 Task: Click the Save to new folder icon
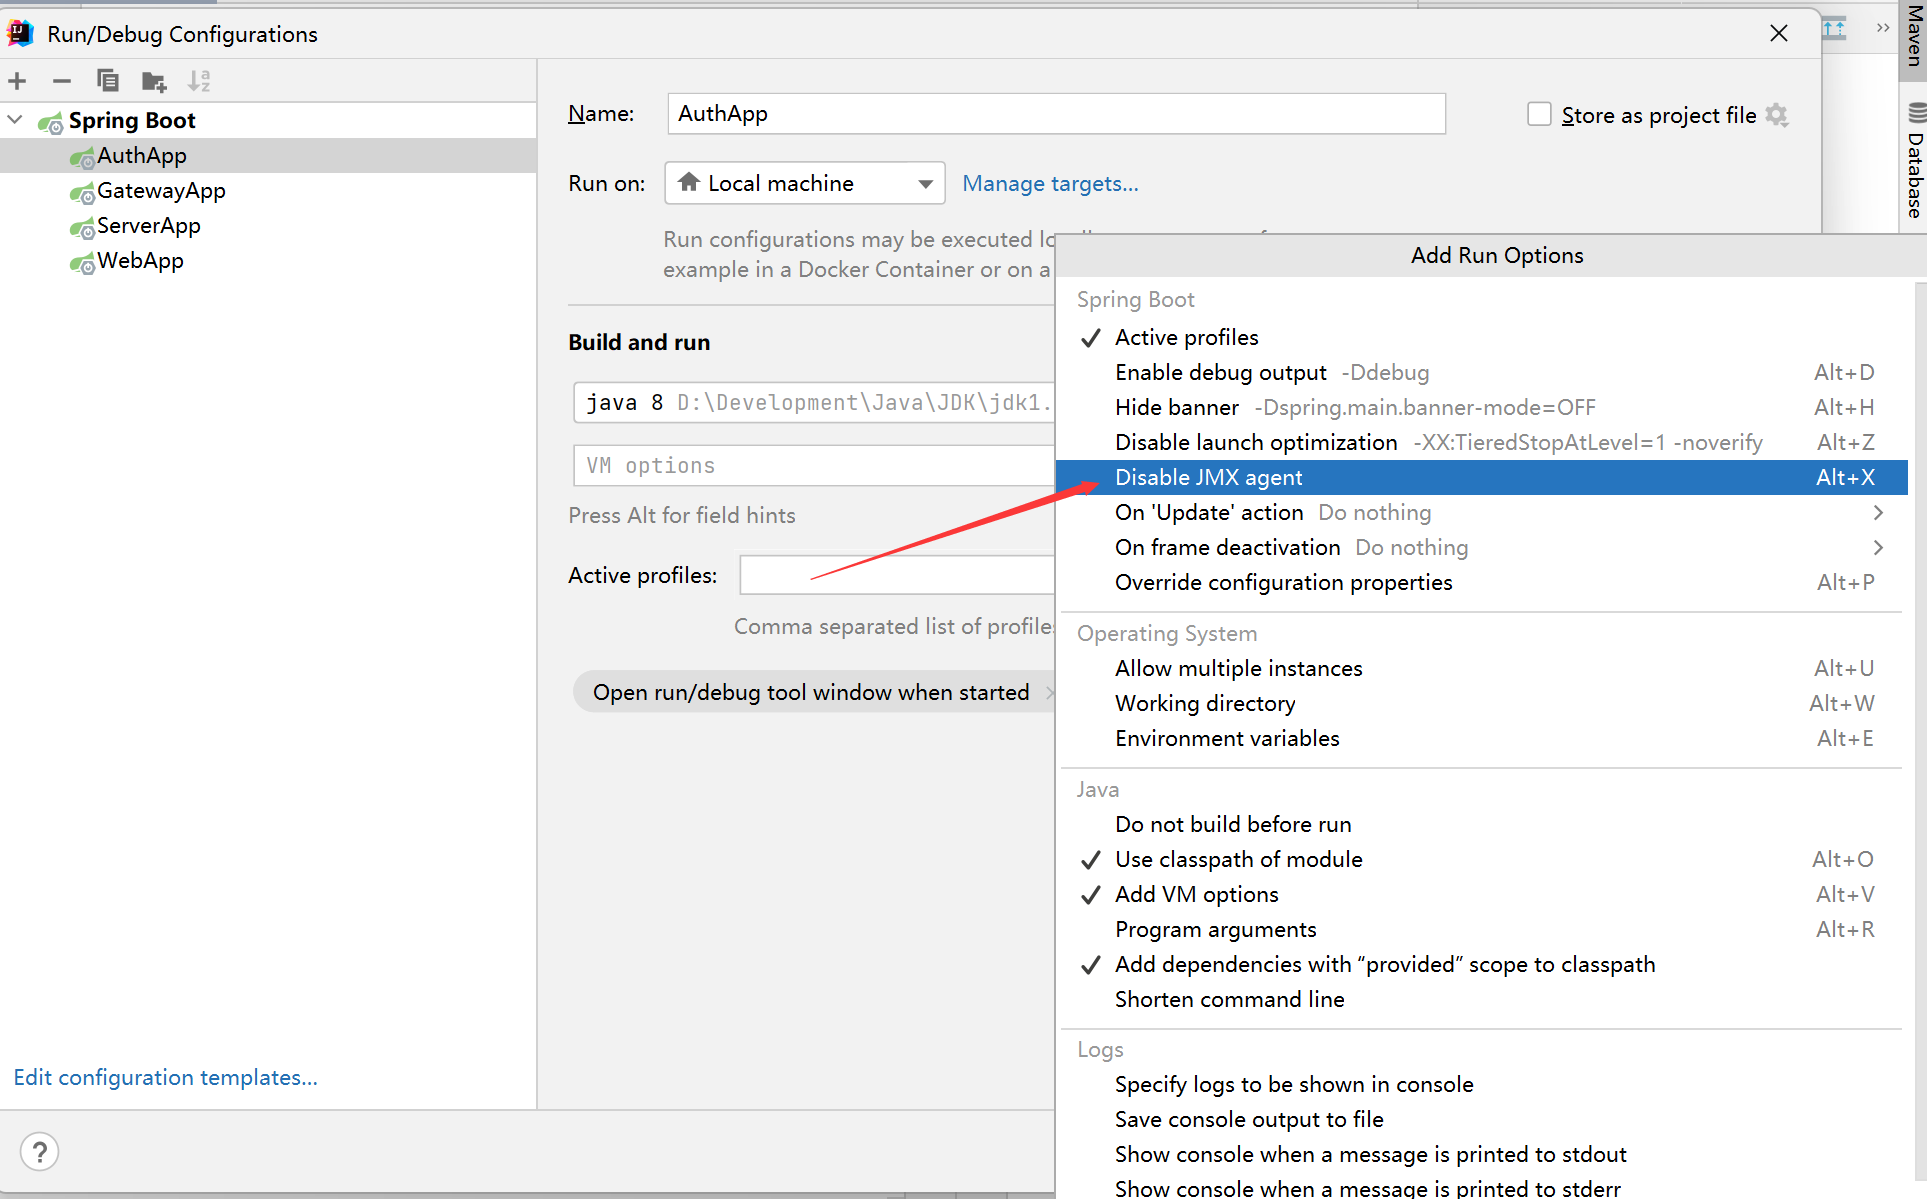click(153, 81)
